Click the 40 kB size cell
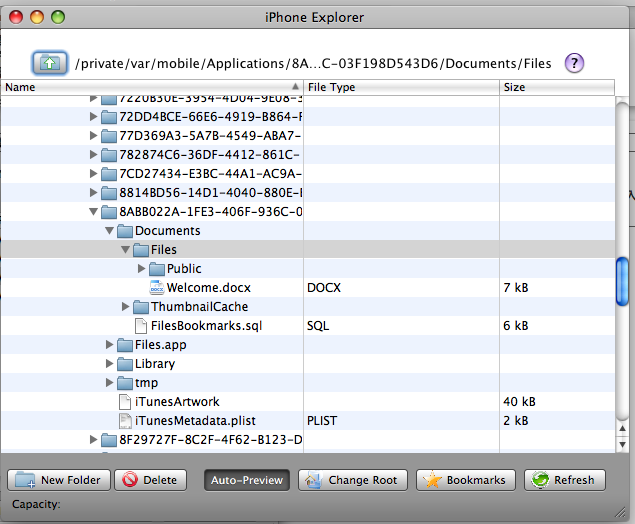The image size is (635, 524). 519,402
